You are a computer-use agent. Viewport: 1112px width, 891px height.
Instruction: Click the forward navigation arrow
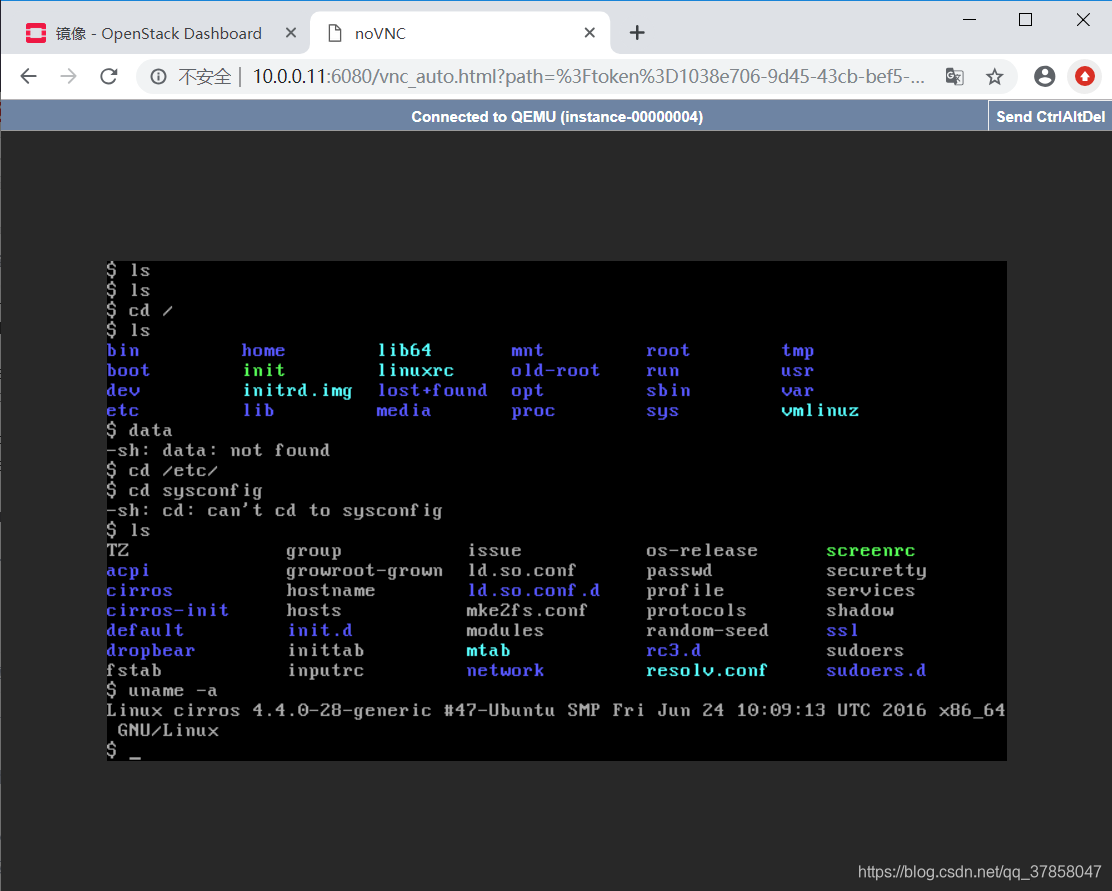(68, 76)
